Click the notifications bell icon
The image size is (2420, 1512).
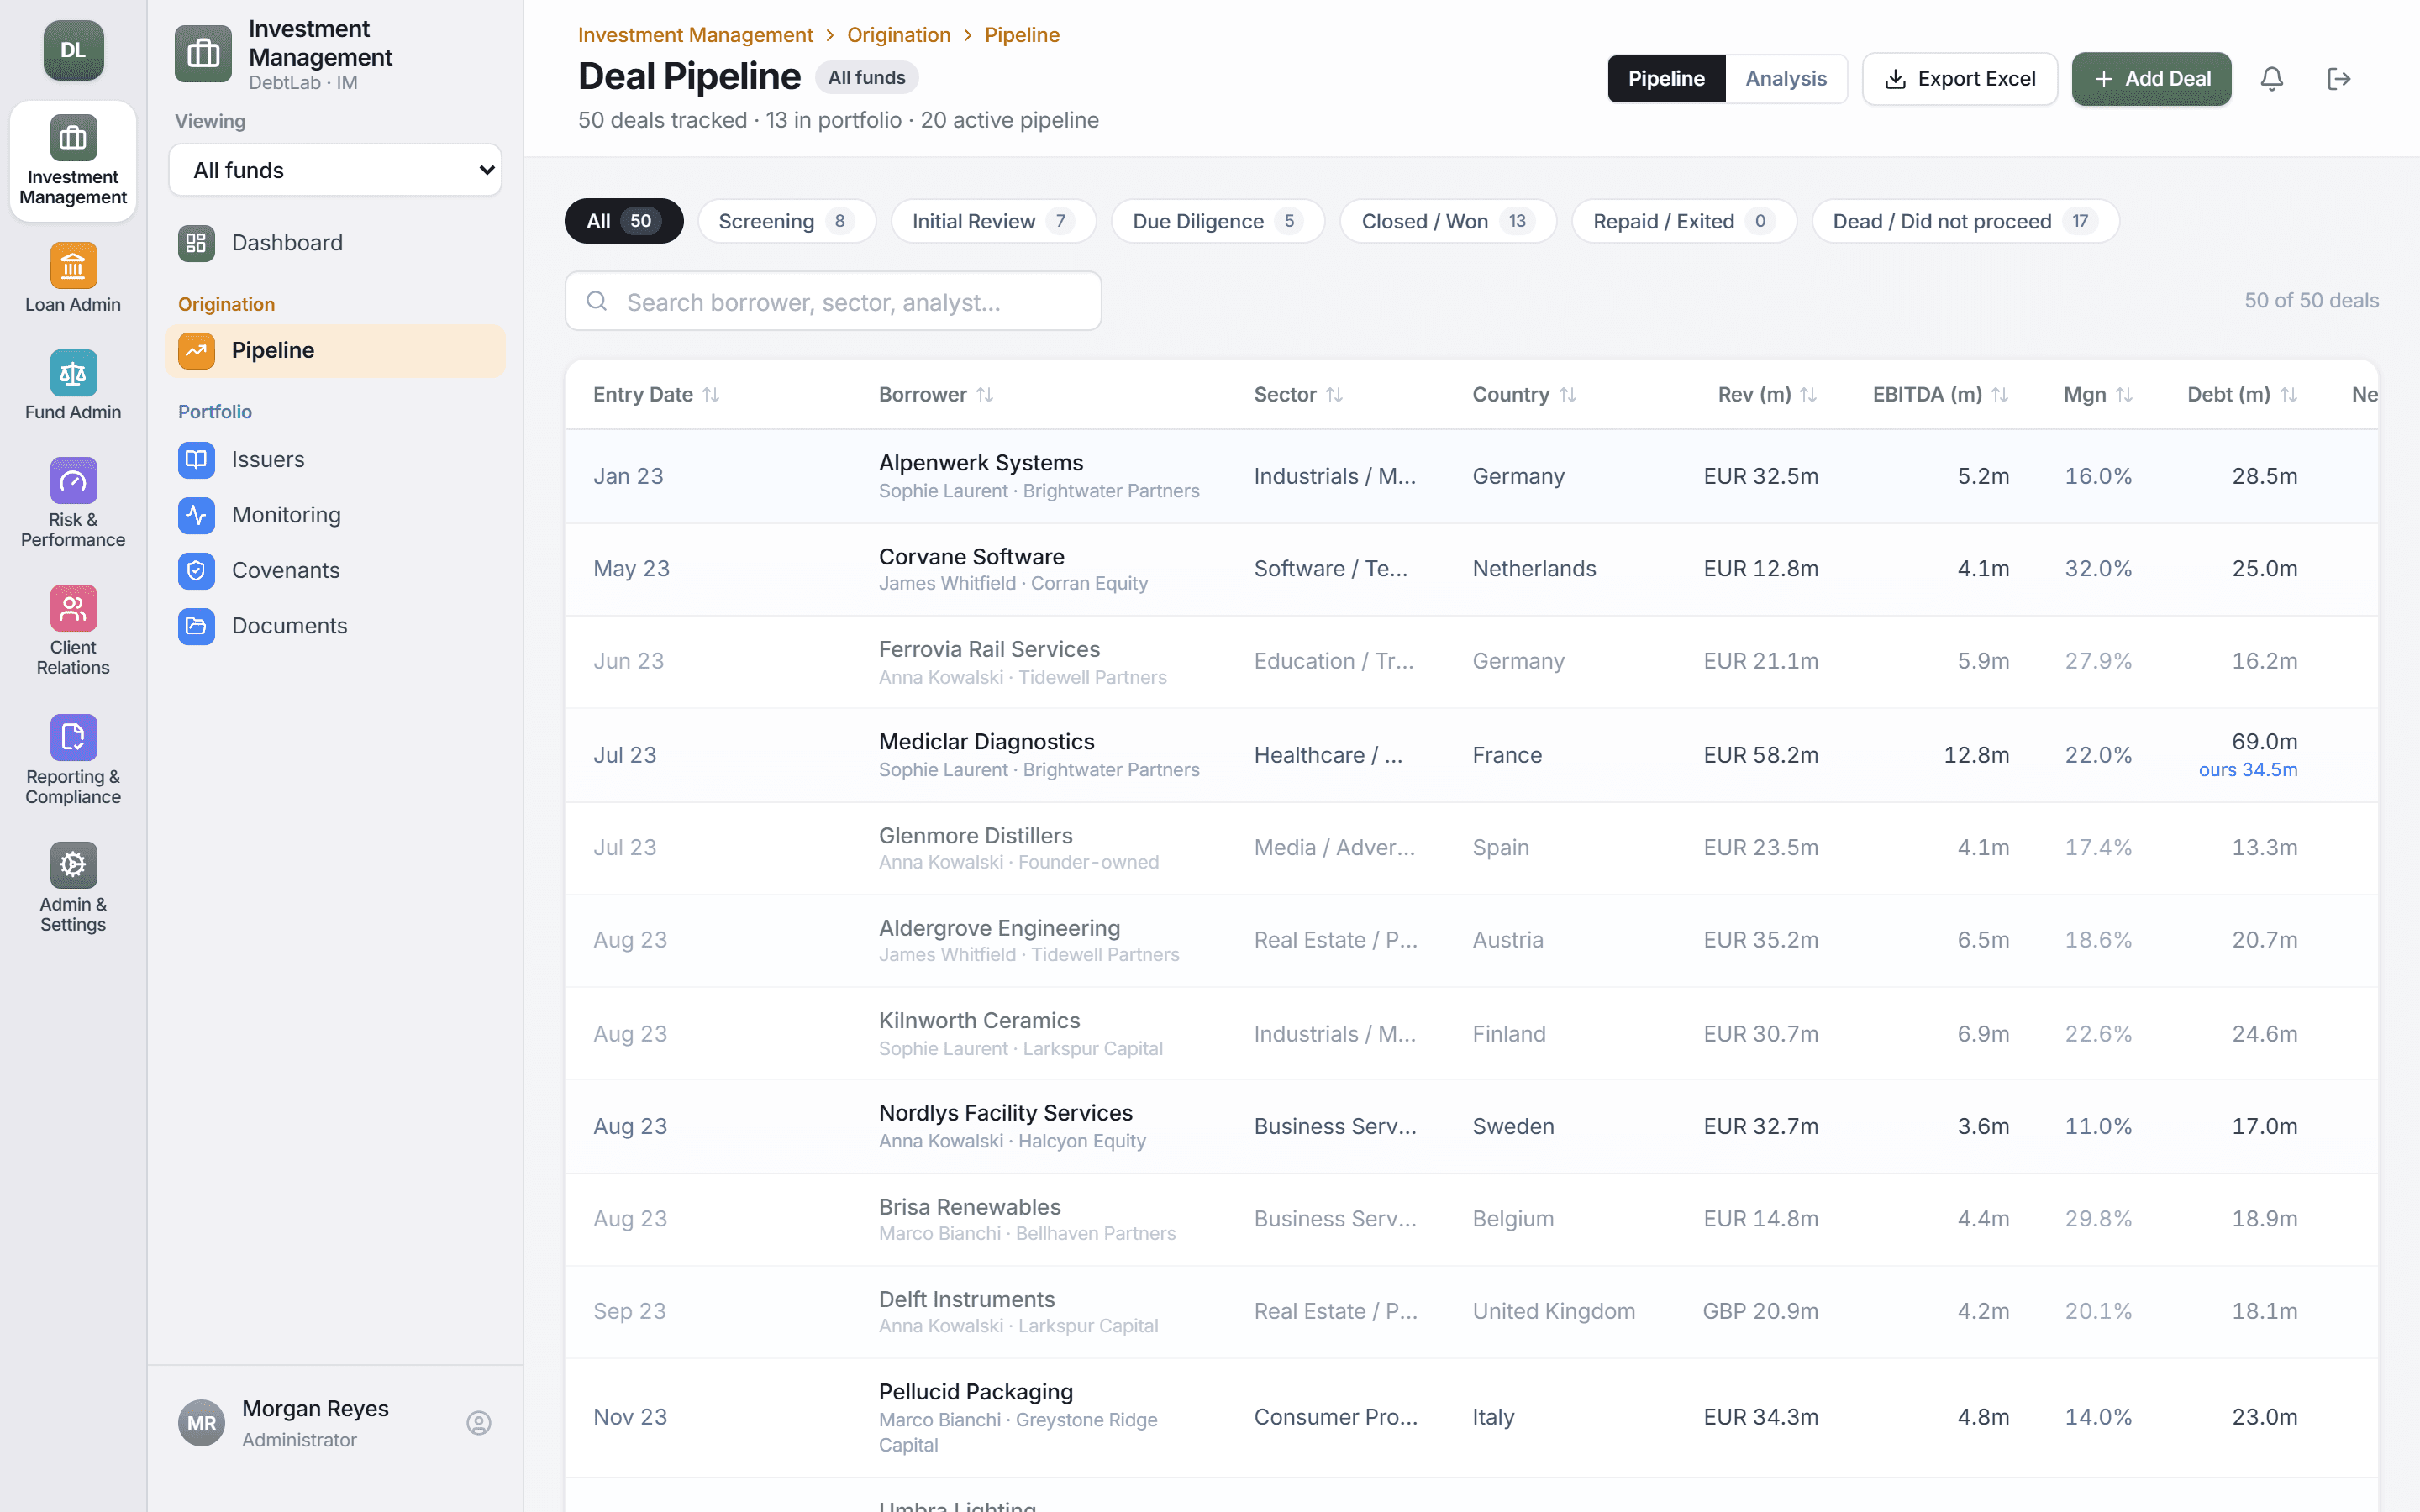2272,79
